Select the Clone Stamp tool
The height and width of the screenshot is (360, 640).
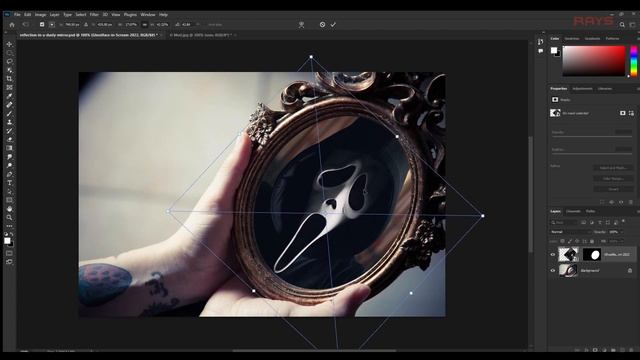(x=9, y=122)
